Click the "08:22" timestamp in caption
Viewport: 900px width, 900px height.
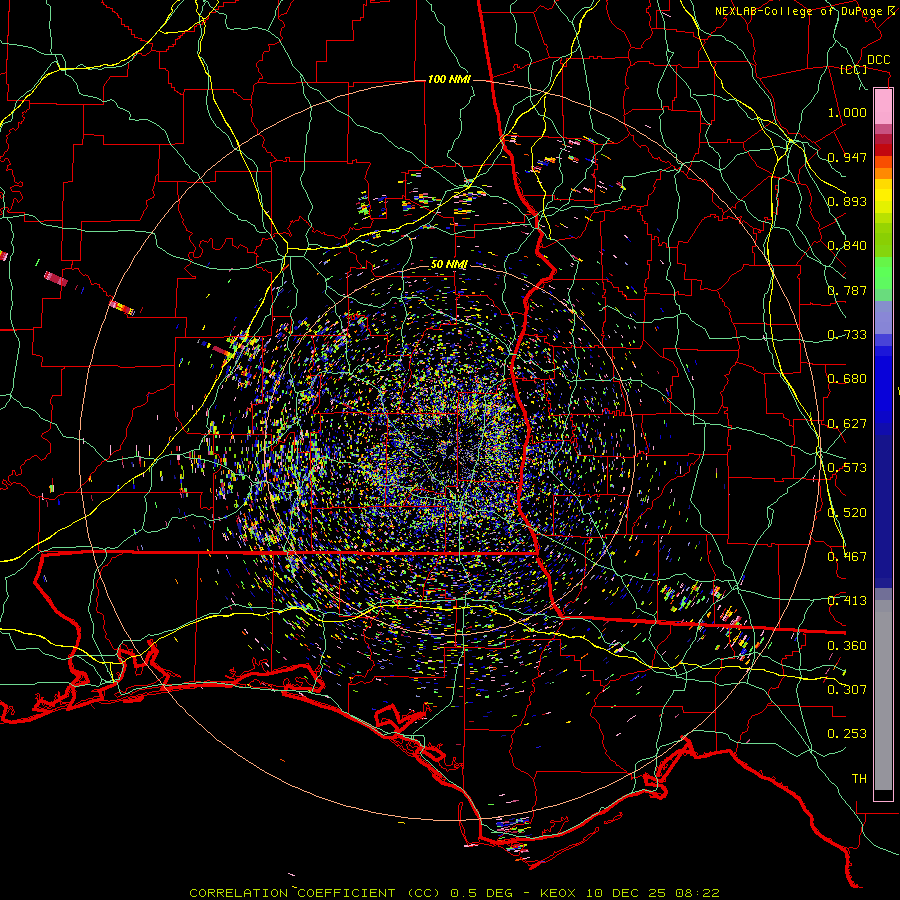(697, 893)
